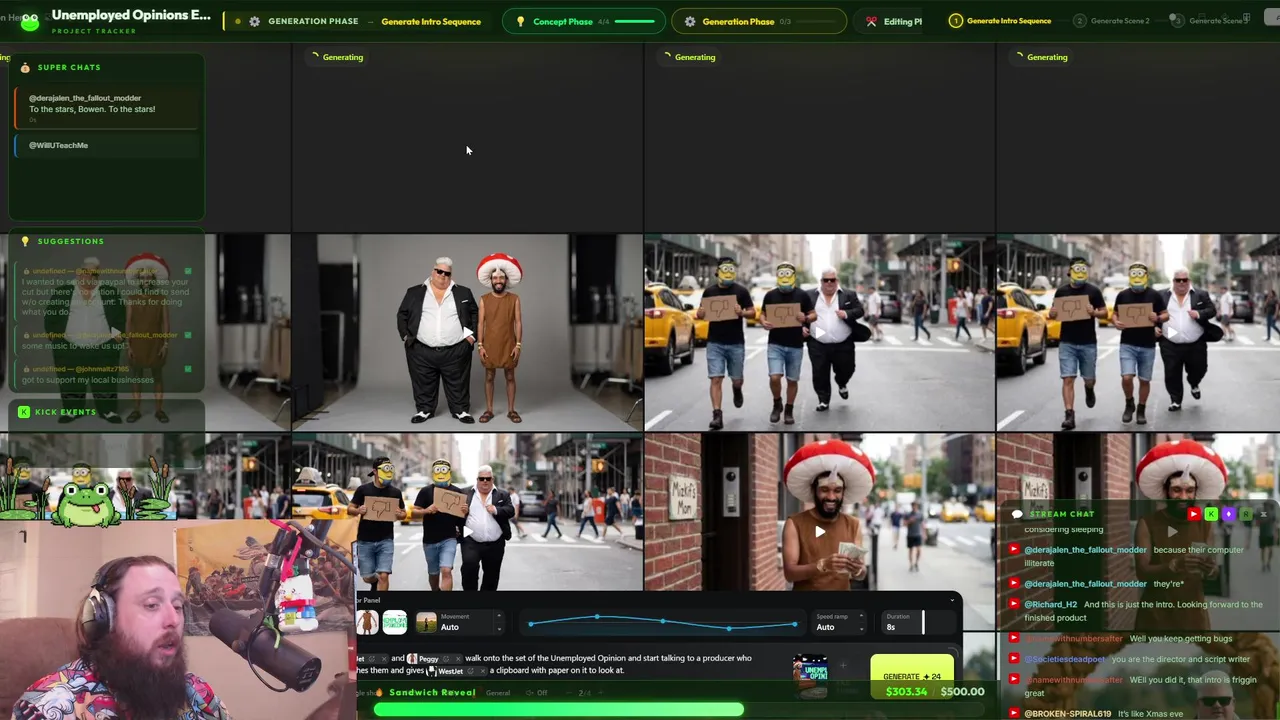Select the Generation Phase 0/3 tab
The height and width of the screenshot is (720, 1280).
tap(759, 21)
